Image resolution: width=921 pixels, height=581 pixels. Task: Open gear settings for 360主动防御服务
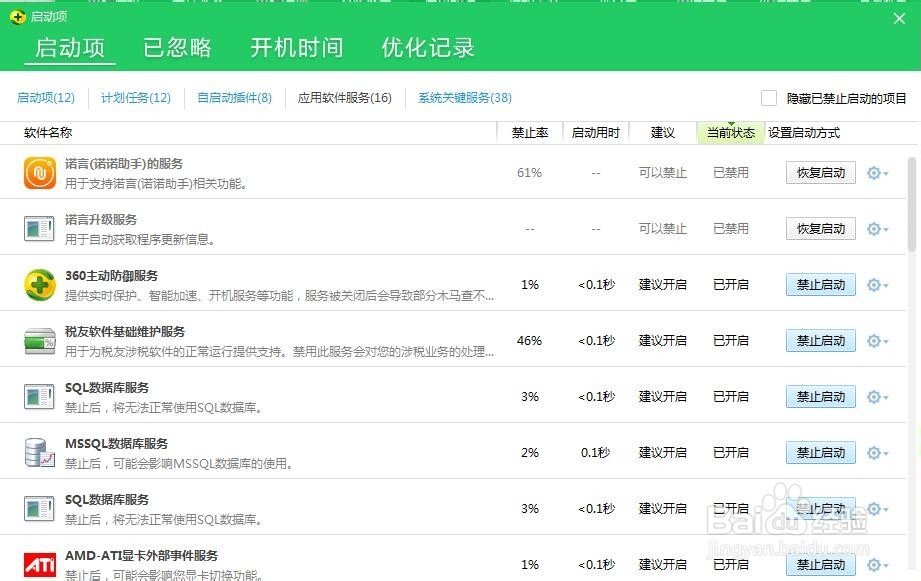coord(877,285)
